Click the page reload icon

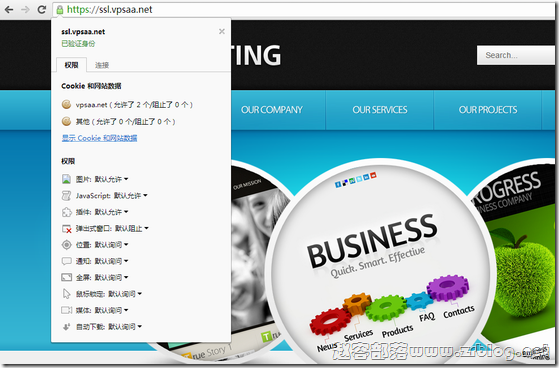42,10
